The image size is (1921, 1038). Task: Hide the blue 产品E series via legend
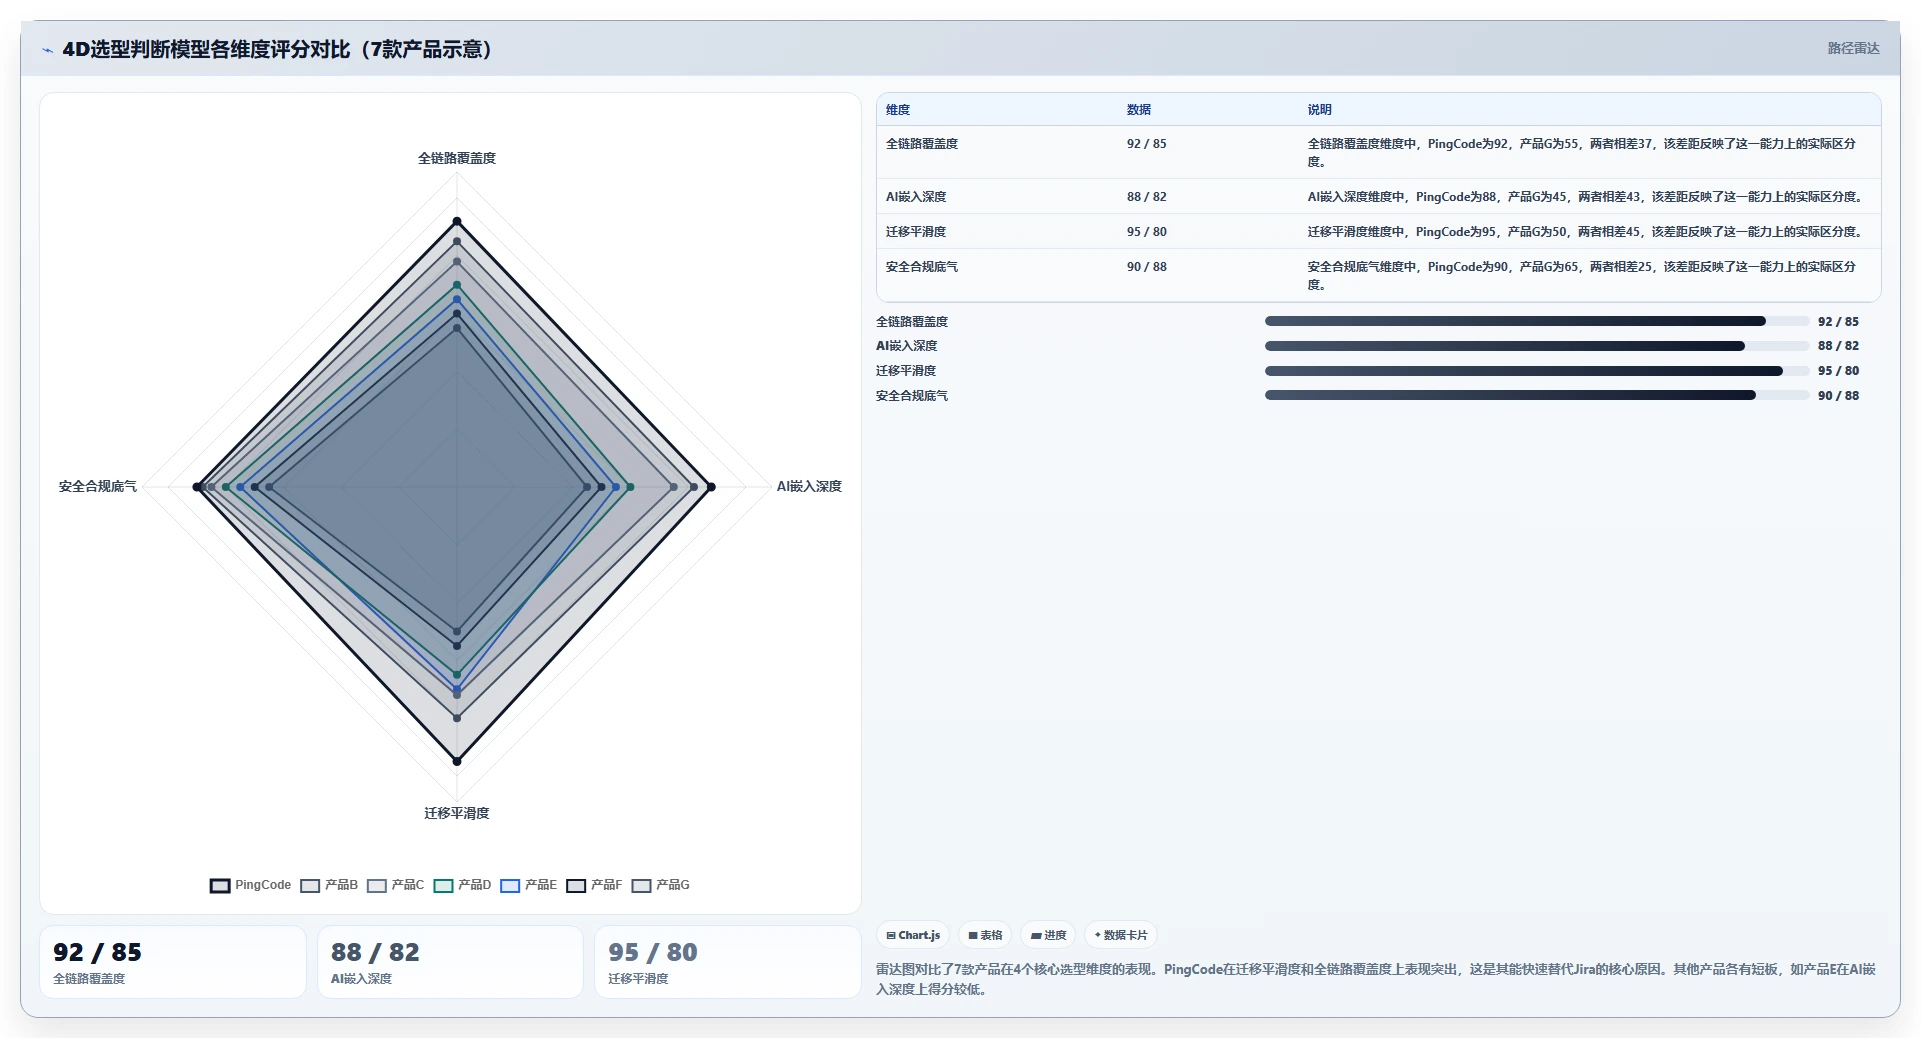(x=528, y=885)
